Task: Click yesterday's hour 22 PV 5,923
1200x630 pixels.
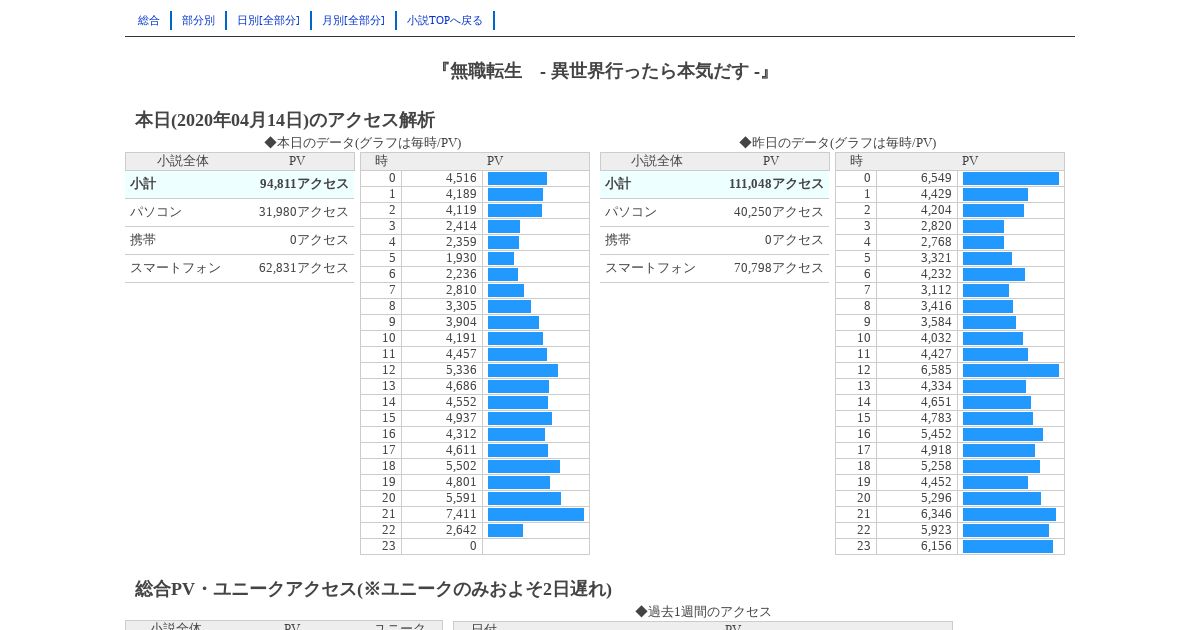Action: pos(936,530)
